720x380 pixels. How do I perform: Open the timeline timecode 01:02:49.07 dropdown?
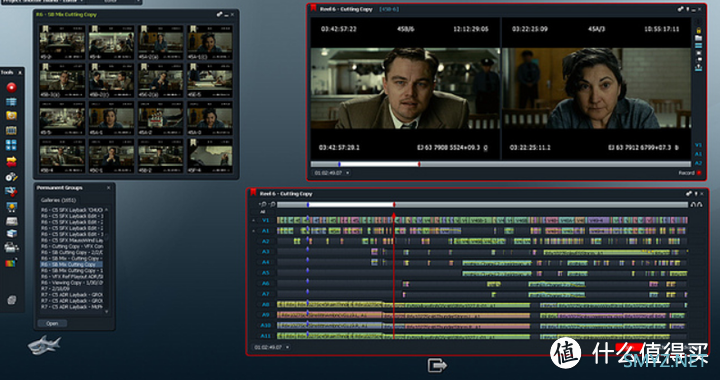coord(287,347)
